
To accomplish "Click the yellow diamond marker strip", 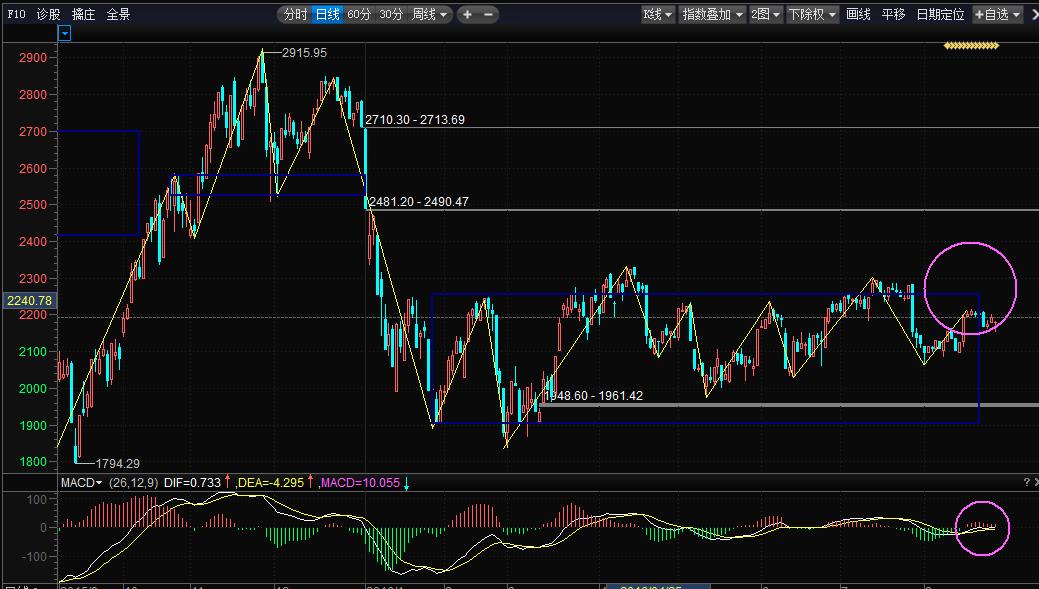I will pyautogui.click(x=971, y=46).
